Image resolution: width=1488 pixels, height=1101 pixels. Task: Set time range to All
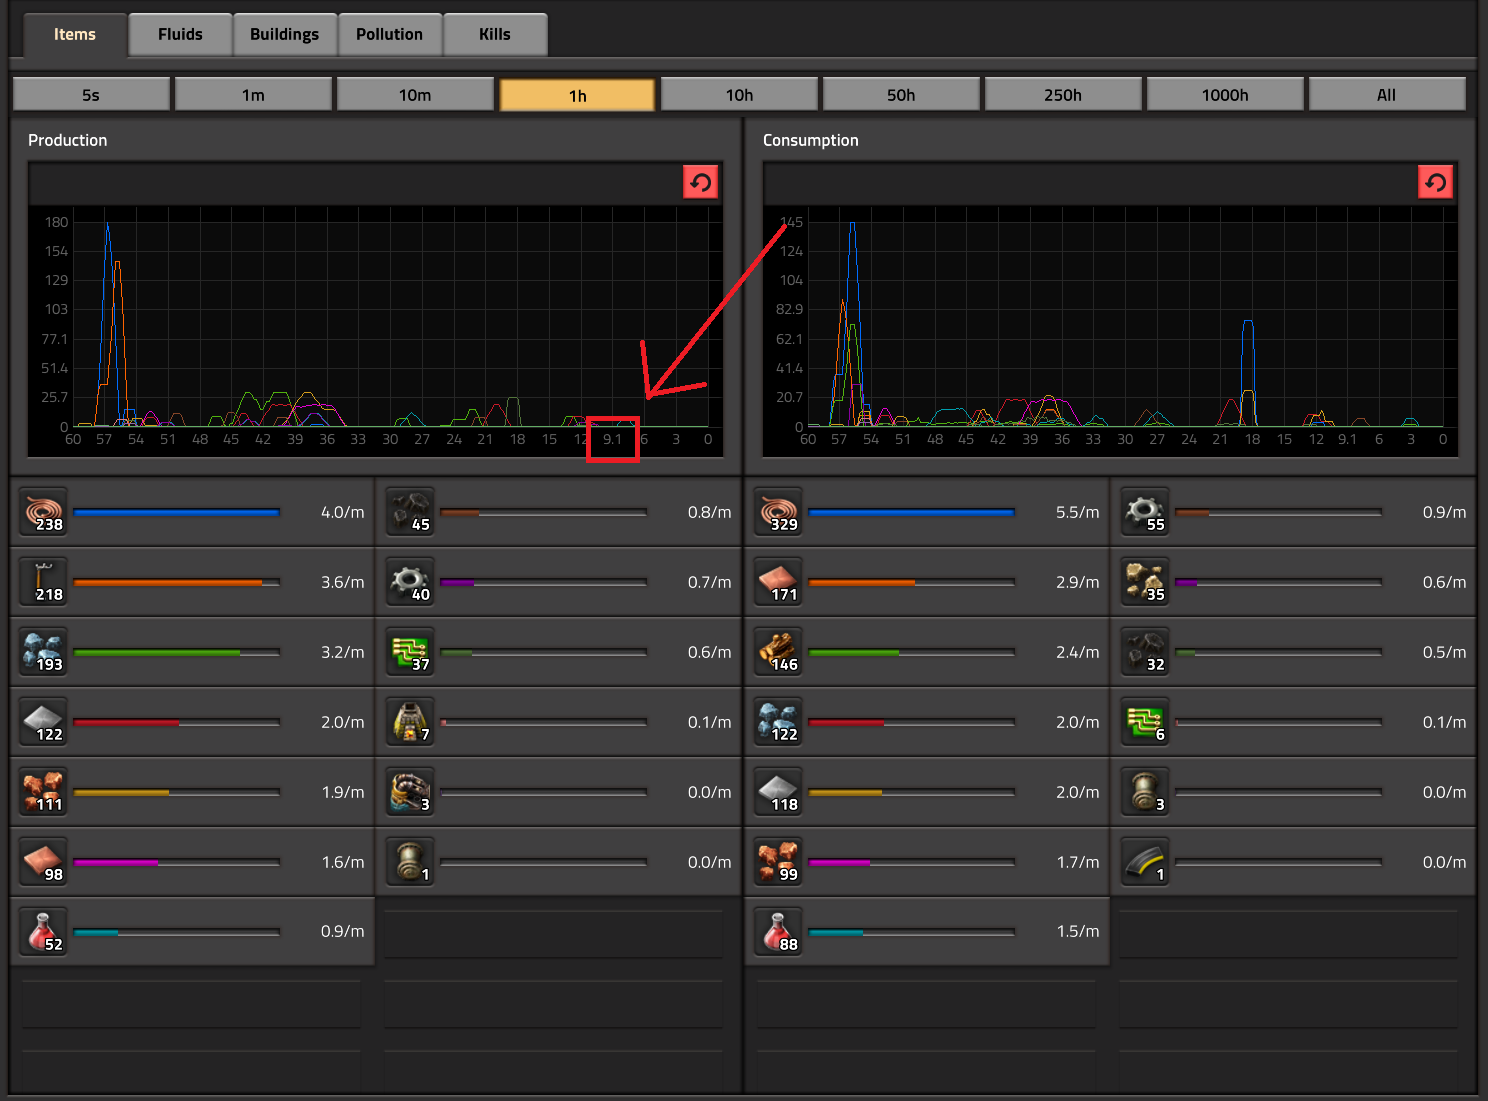[x=1387, y=95]
